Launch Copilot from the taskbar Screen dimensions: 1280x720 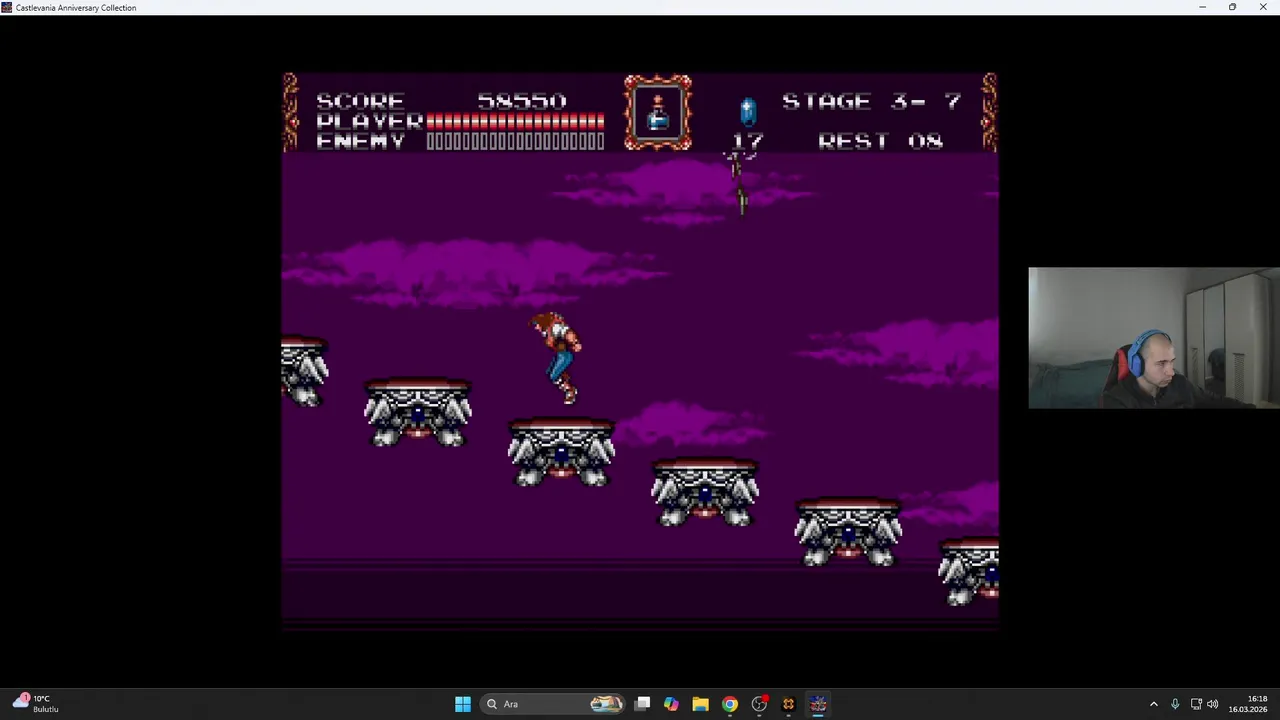point(671,704)
